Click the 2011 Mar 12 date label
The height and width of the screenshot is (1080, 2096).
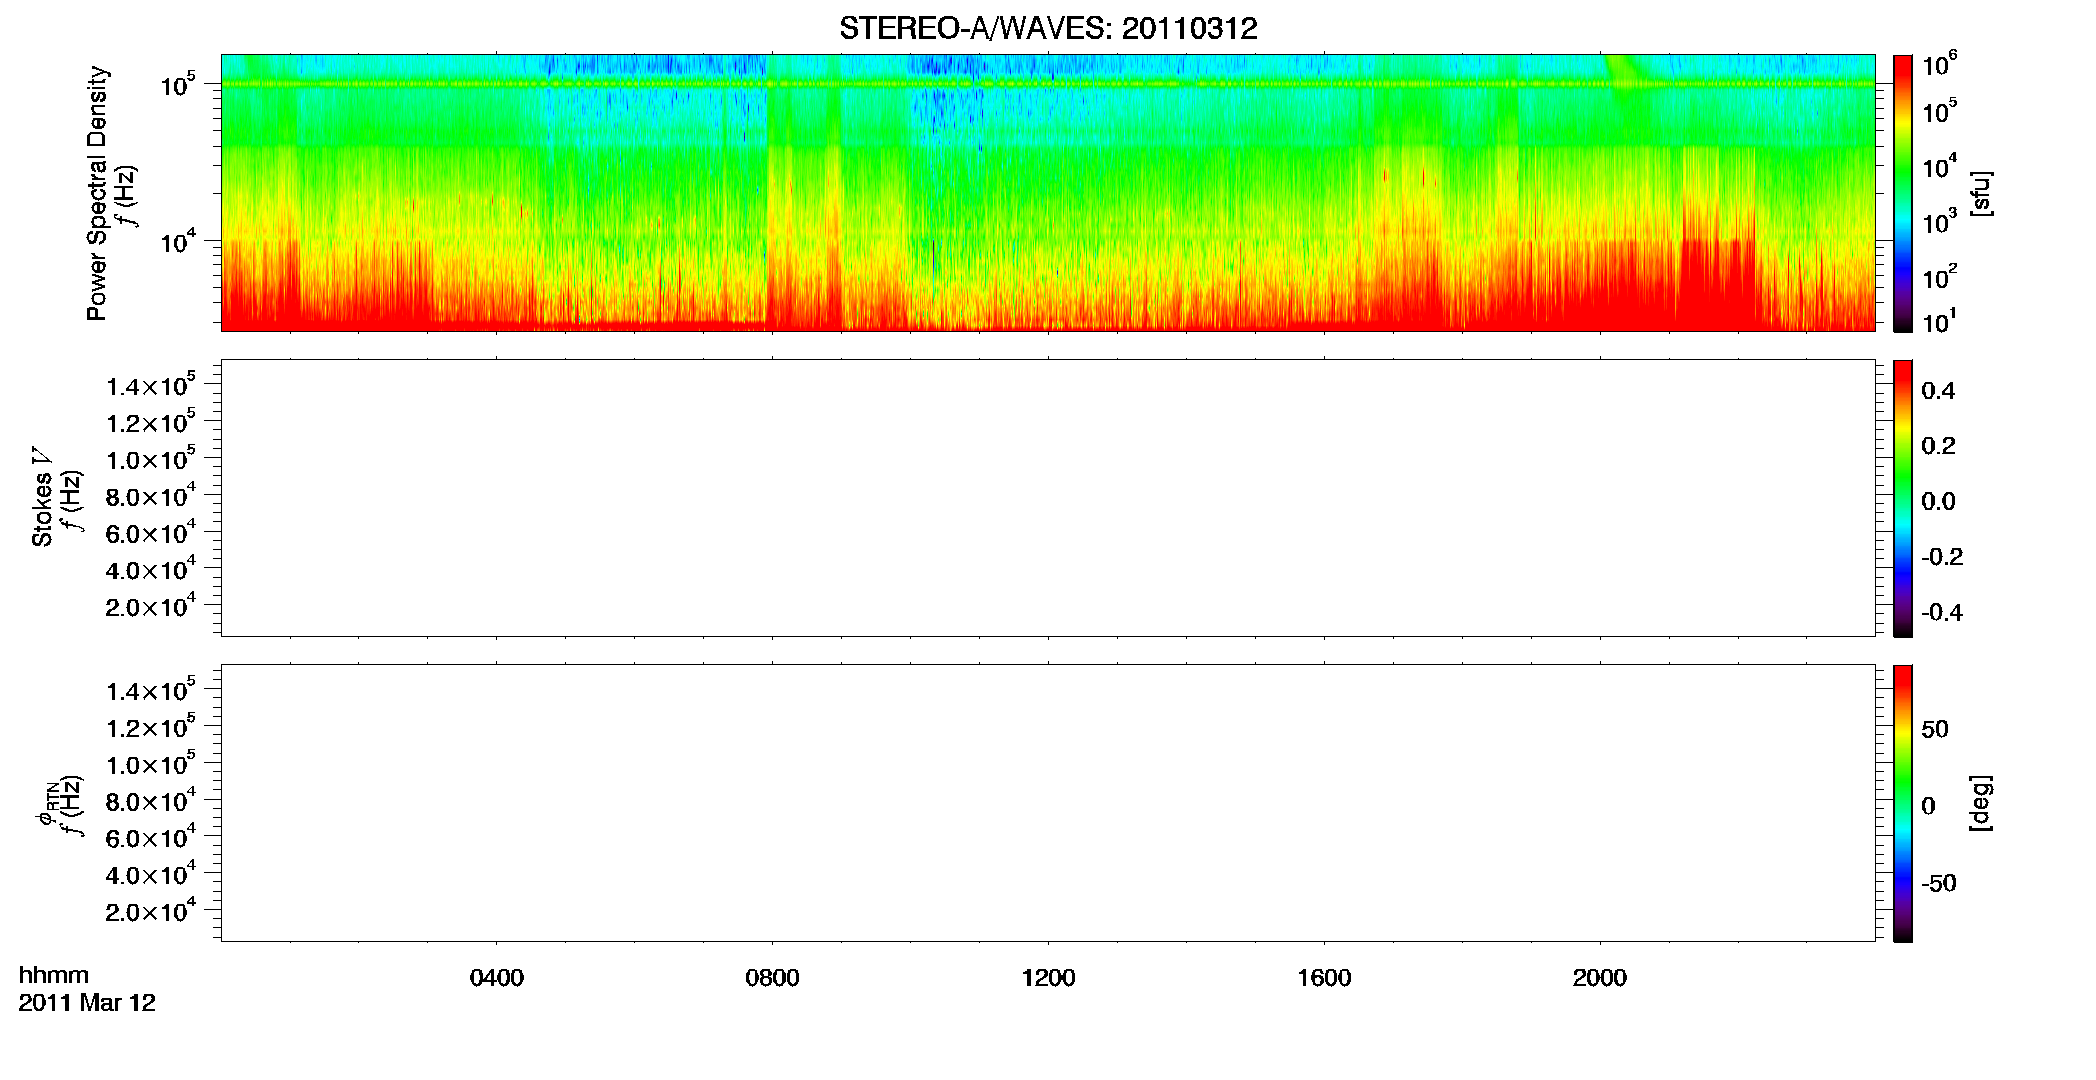point(87,1003)
